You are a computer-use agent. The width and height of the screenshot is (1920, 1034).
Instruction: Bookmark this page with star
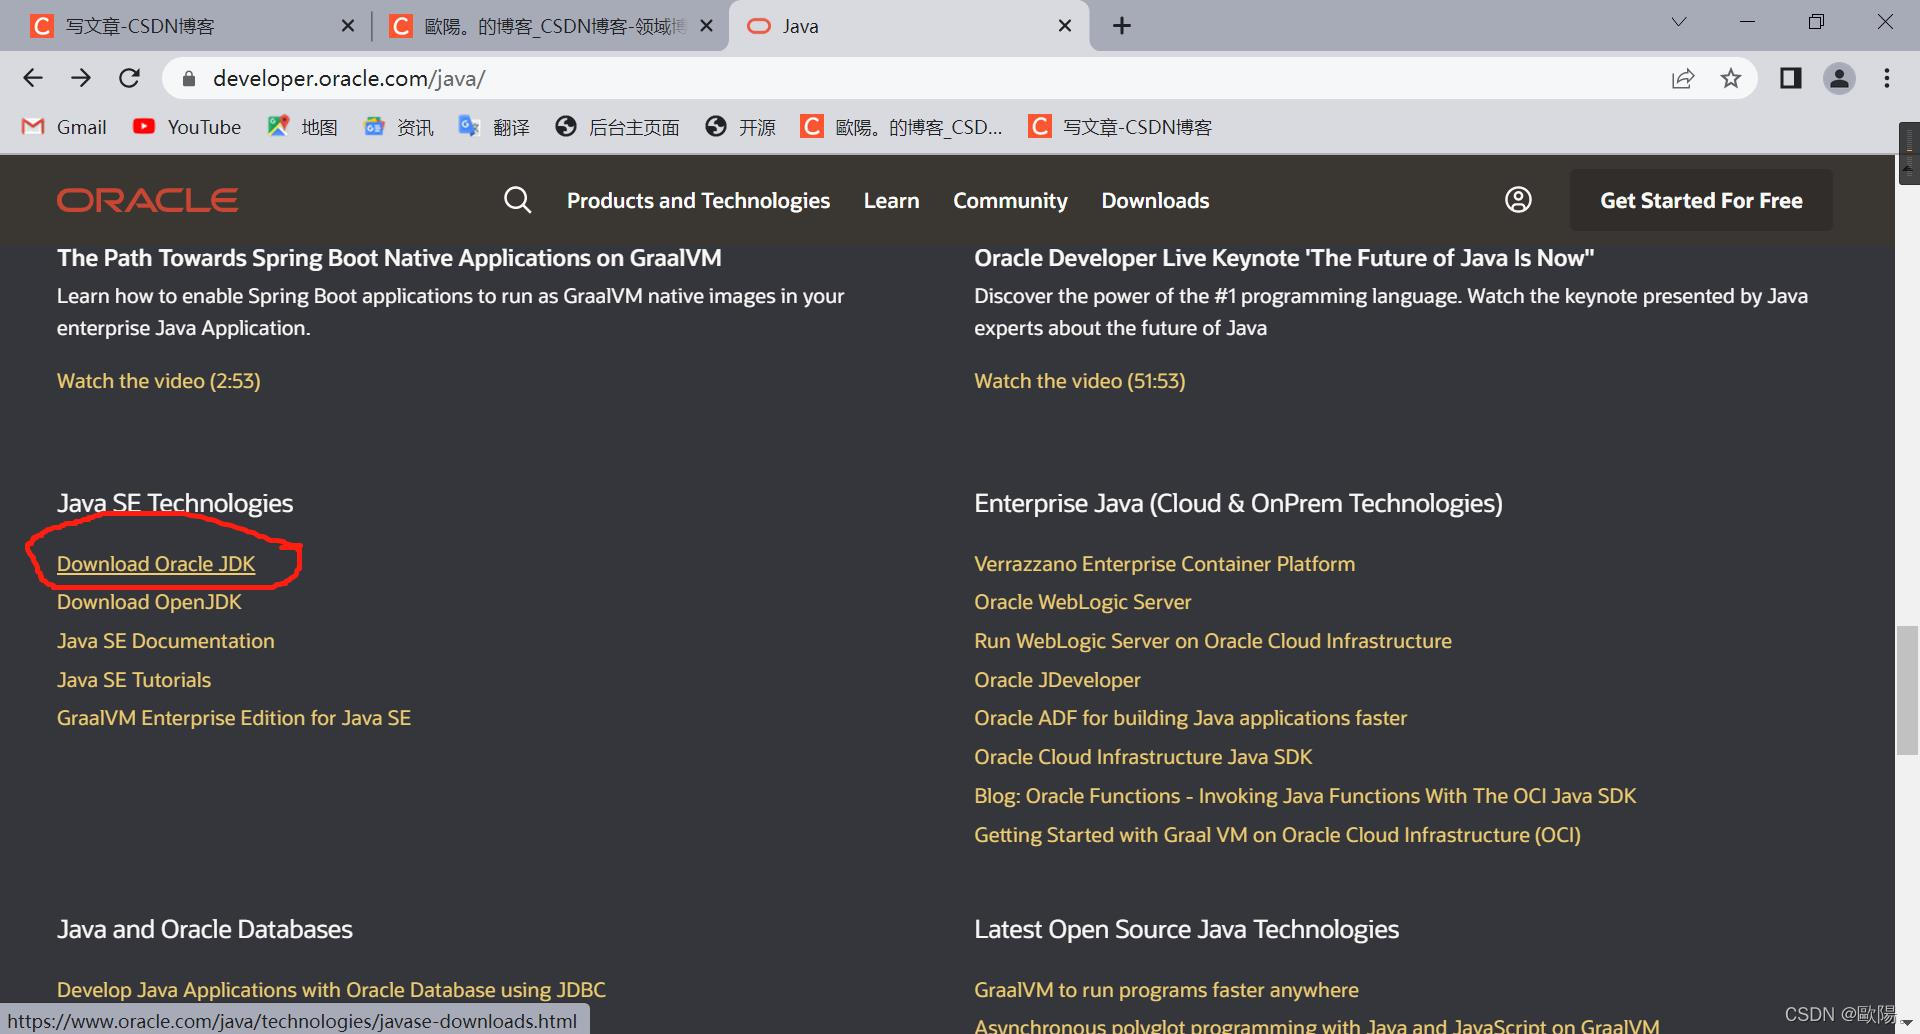[1731, 78]
